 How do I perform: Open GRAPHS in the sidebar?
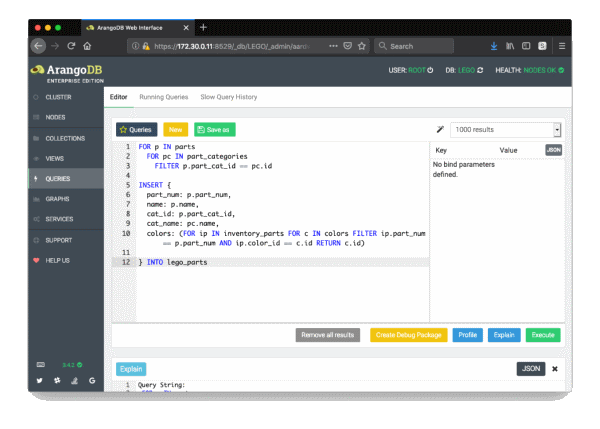pos(66,199)
